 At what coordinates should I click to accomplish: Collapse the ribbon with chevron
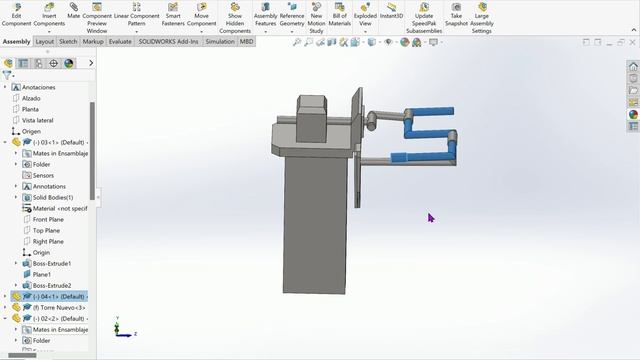click(x=633, y=30)
